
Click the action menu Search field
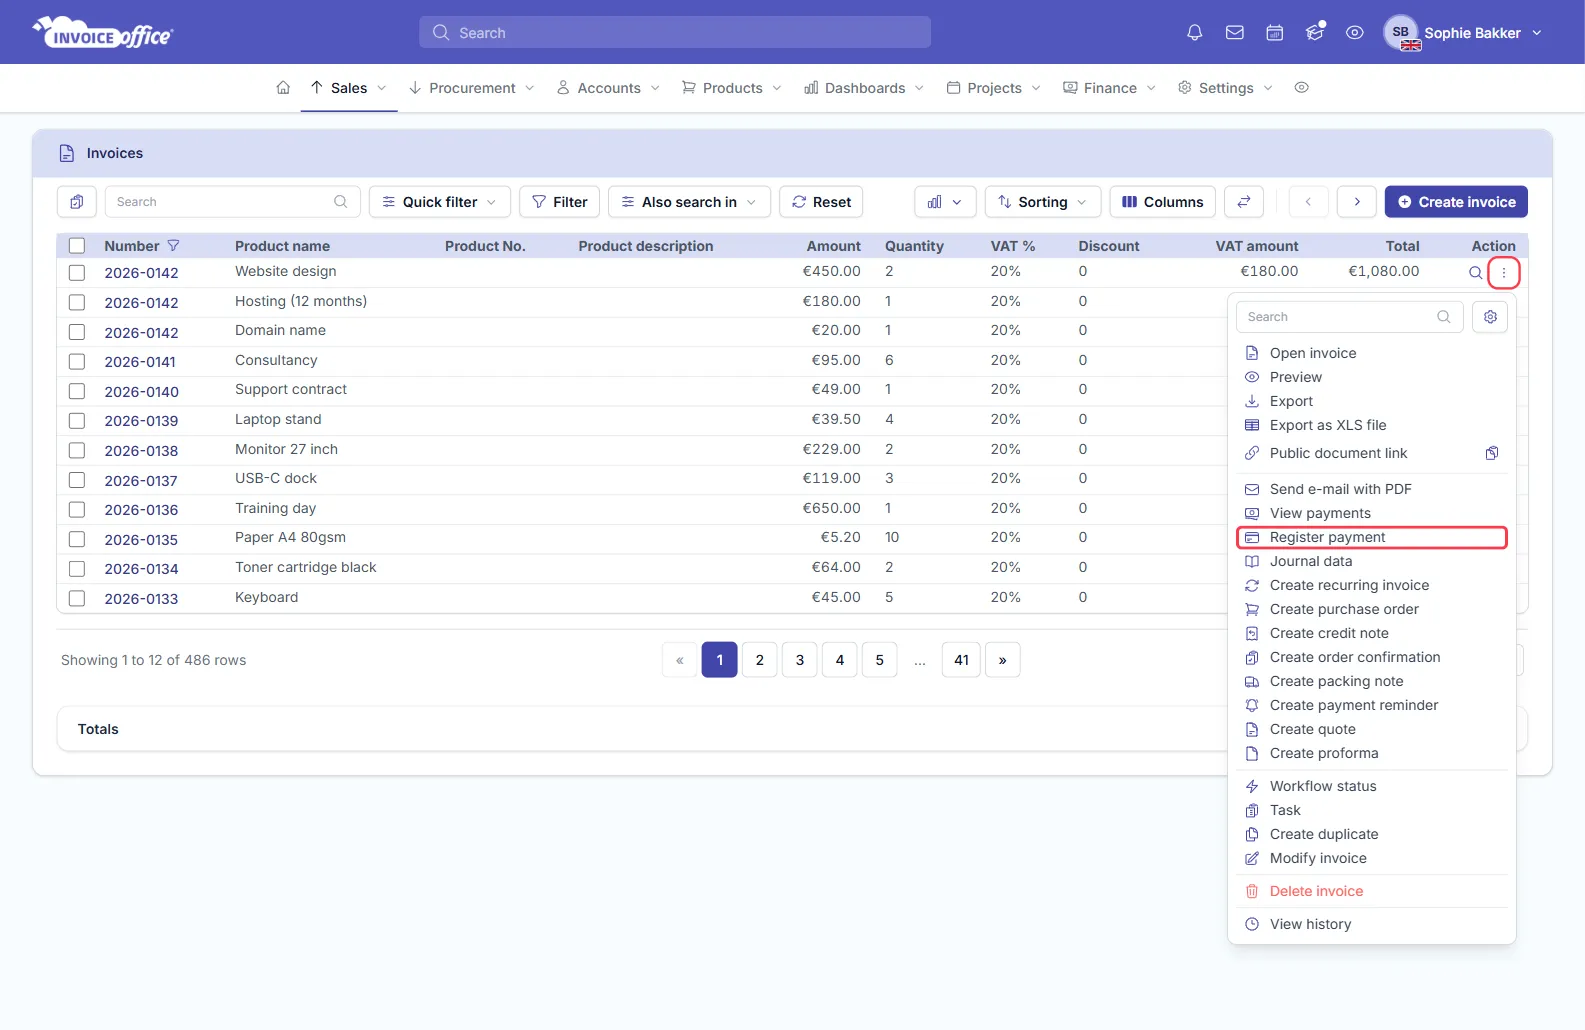tap(1350, 317)
